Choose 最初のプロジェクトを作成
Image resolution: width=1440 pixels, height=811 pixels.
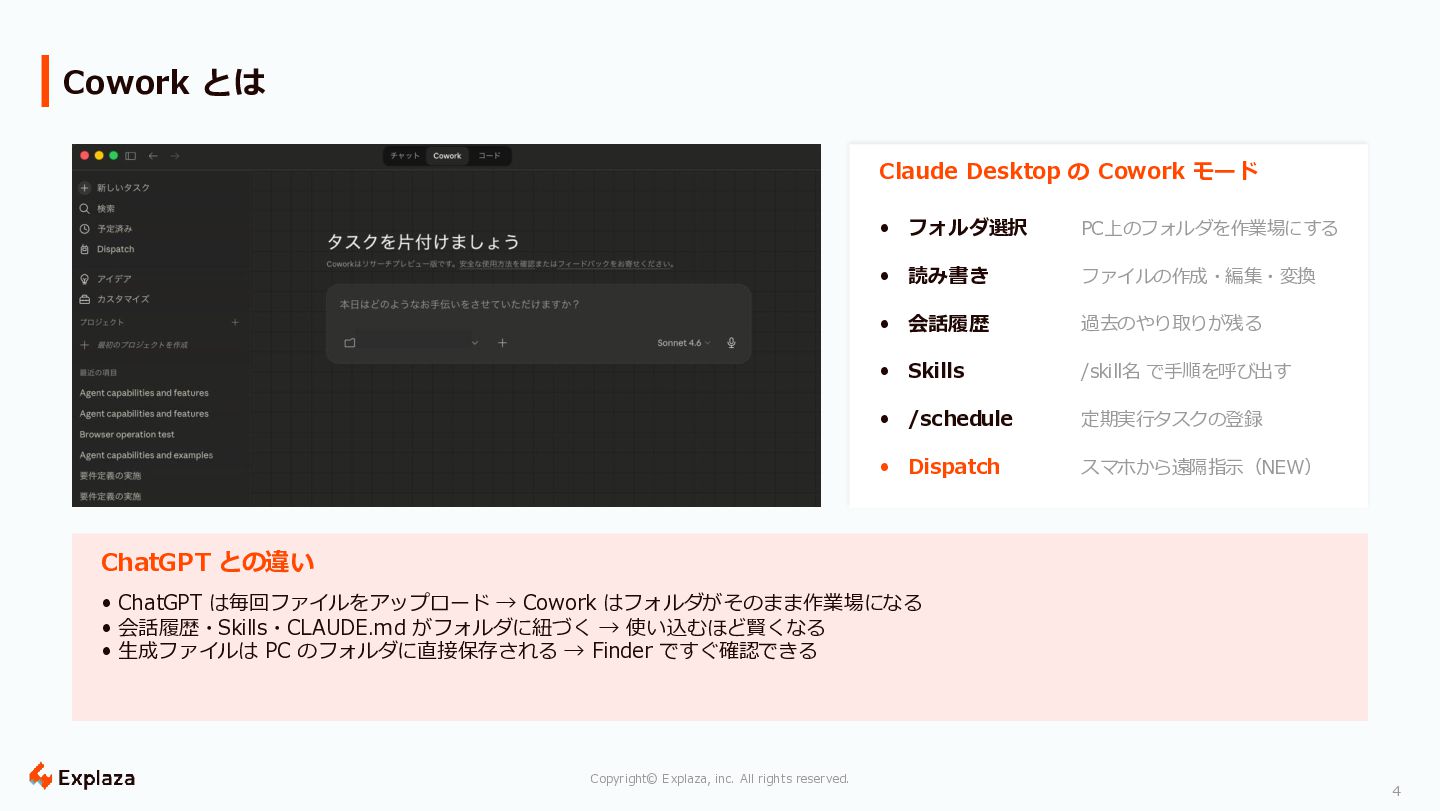tap(134, 345)
